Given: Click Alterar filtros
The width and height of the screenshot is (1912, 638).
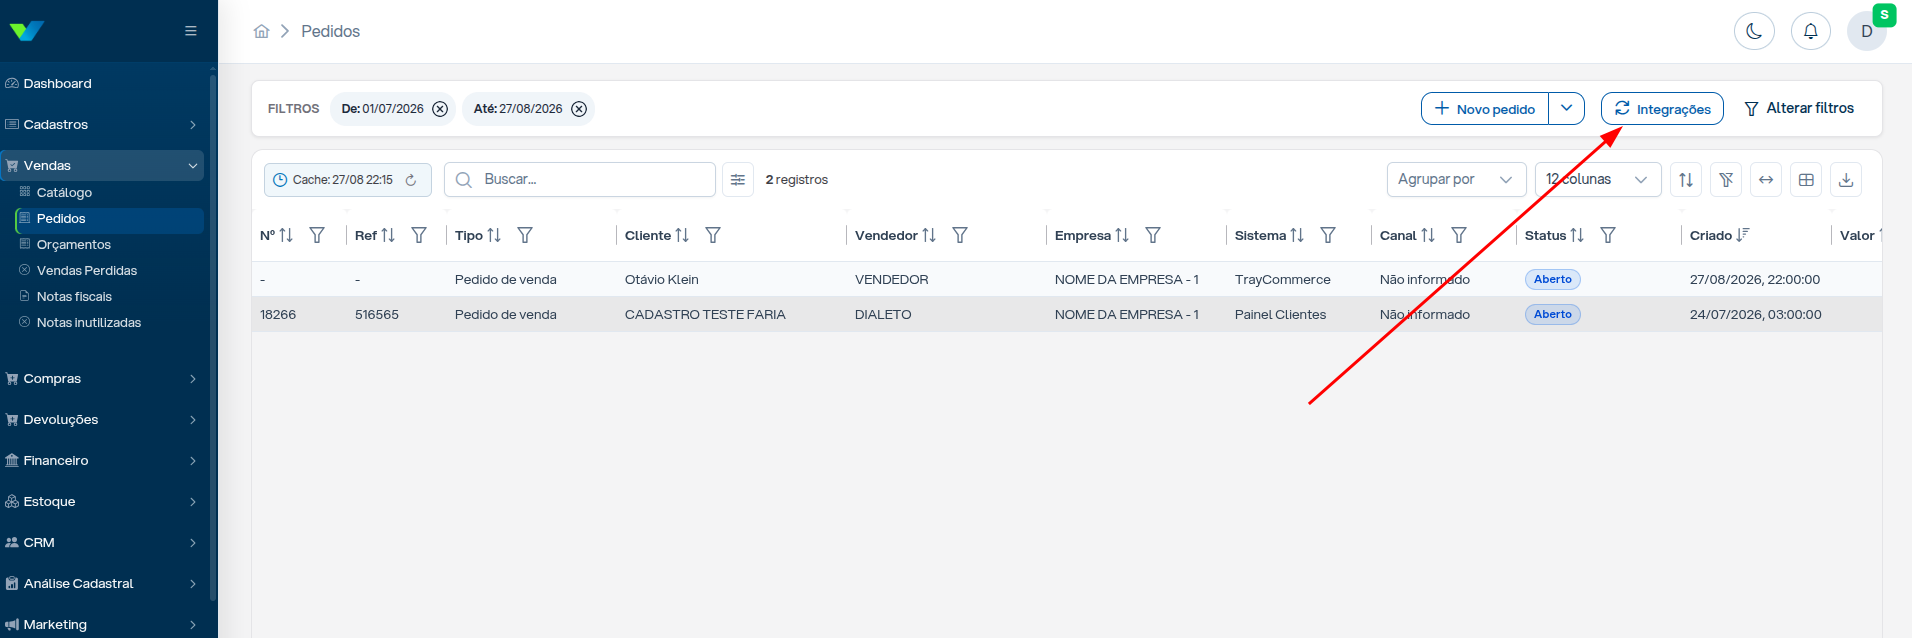Looking at the screenshot, I should (x=1799, y=109).
